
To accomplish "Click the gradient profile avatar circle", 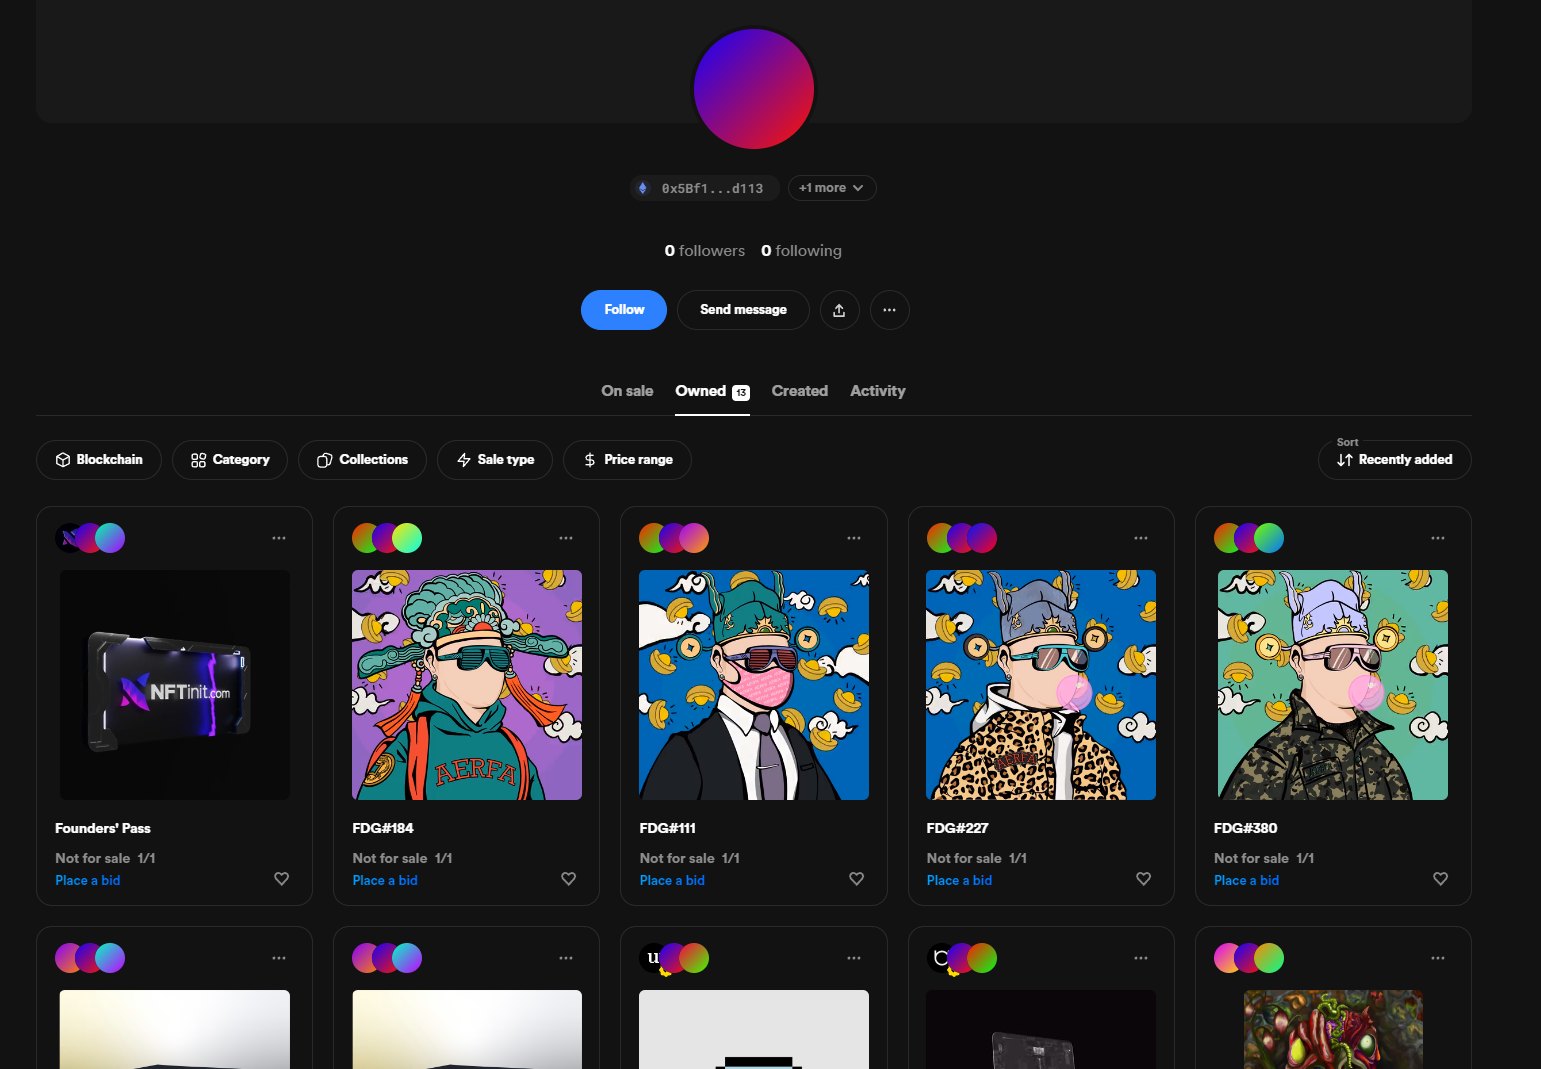I will pos(754,89).
